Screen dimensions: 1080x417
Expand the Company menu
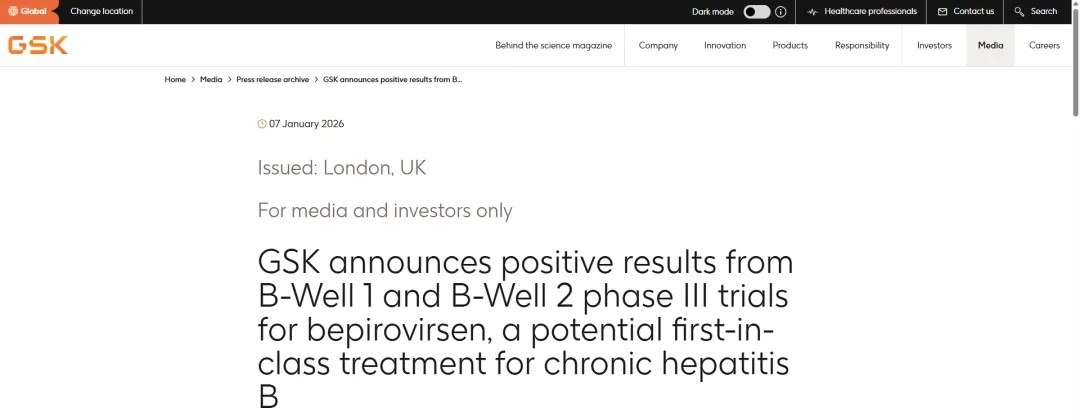[658, 45]
